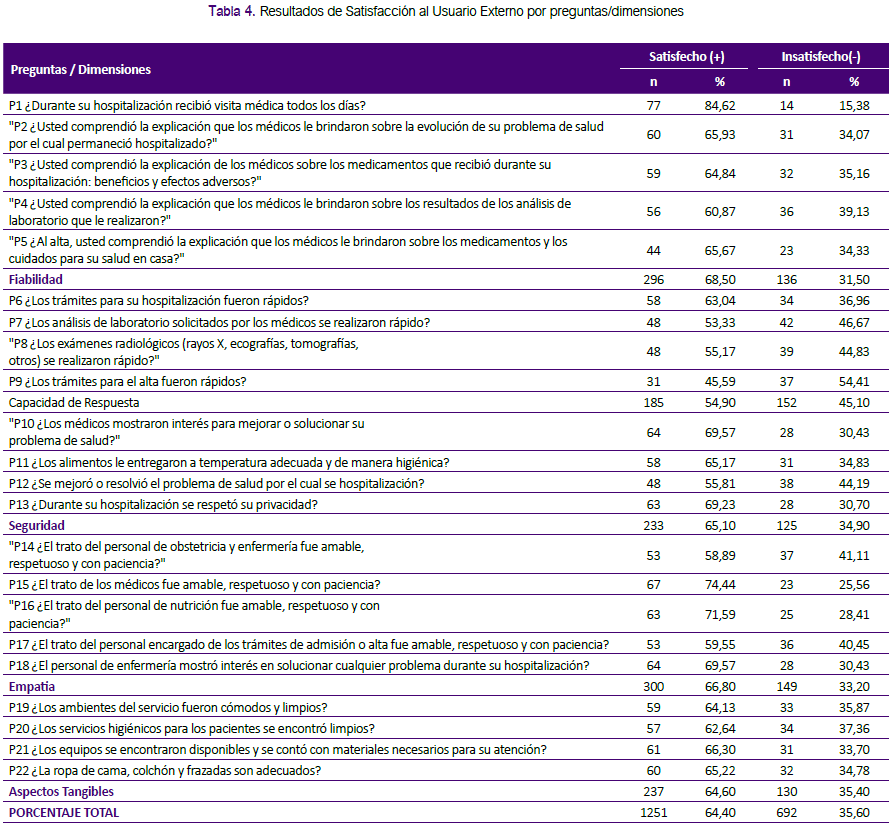Screen dimensions: 893x826
Task: Click the 'Empatia' dimension label
Action: point(32,687)
